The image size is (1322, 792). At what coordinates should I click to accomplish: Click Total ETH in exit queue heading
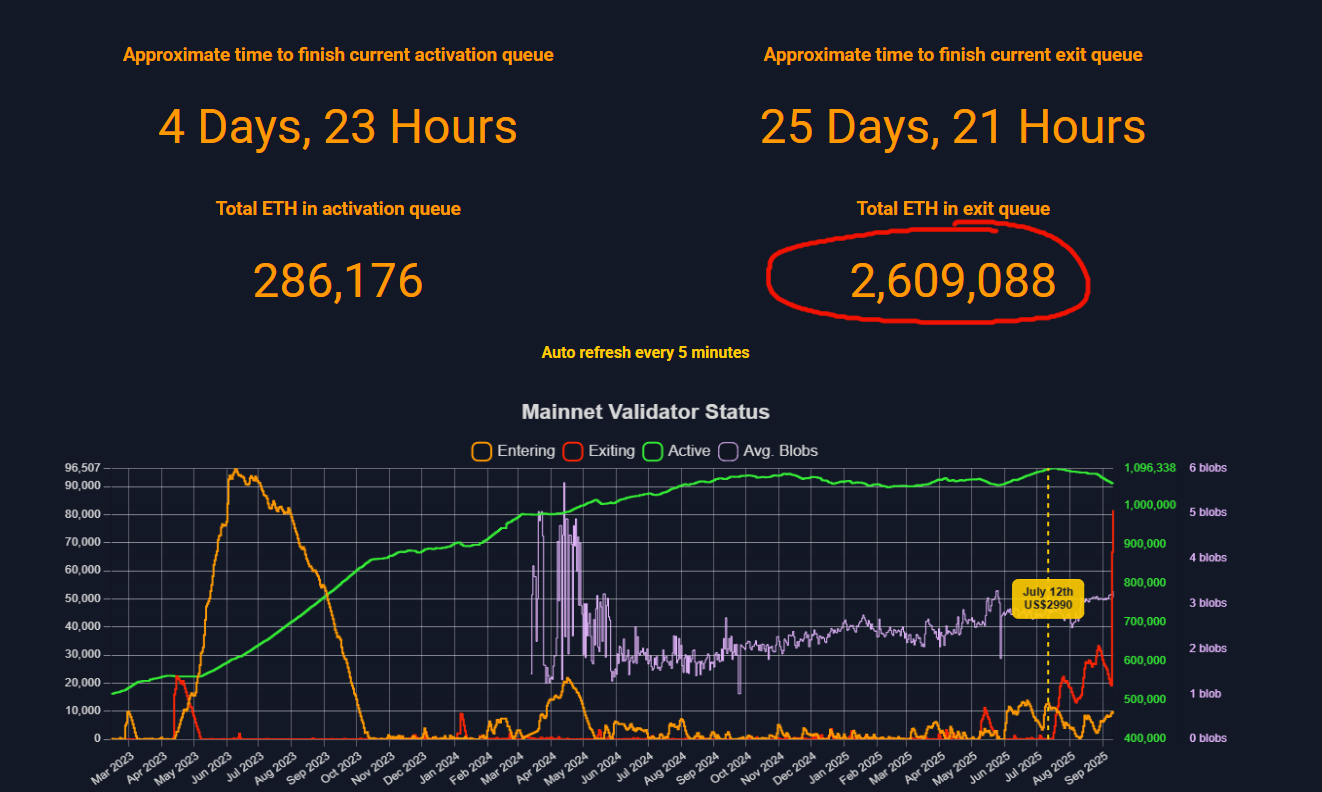[x=953, y=209]
